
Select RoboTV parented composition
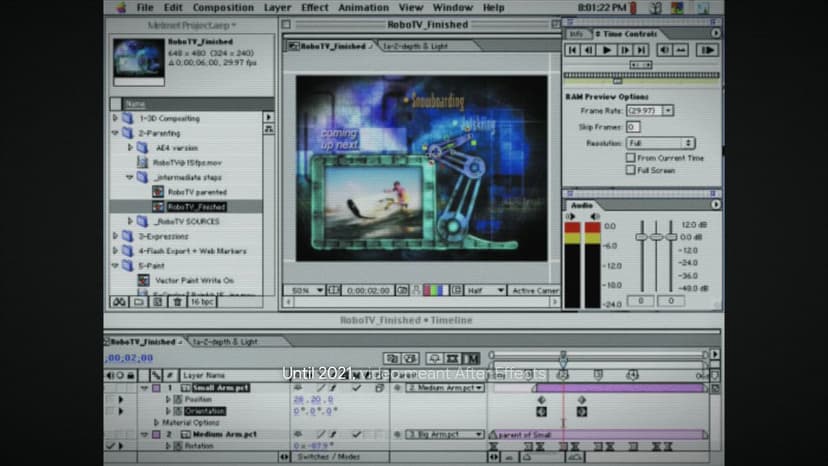pos(196,192)
